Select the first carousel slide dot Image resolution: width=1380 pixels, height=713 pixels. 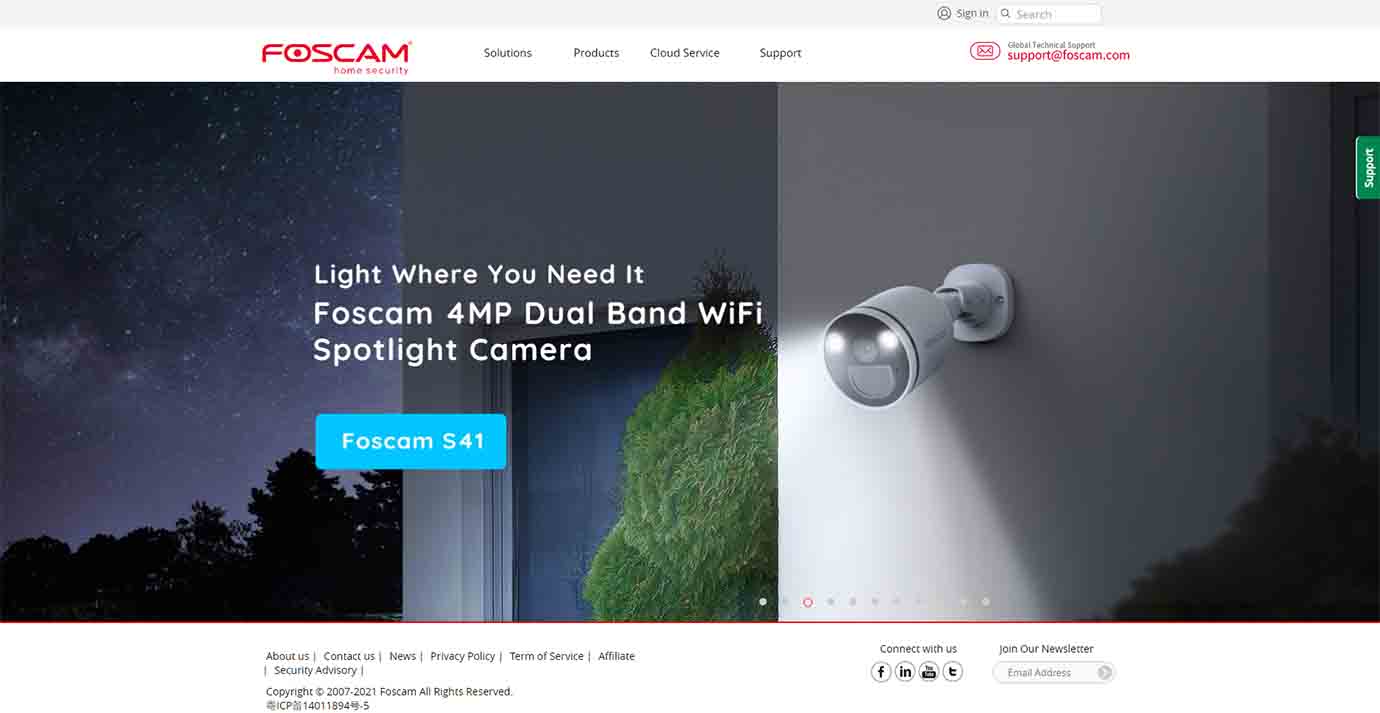coord(763,602)
